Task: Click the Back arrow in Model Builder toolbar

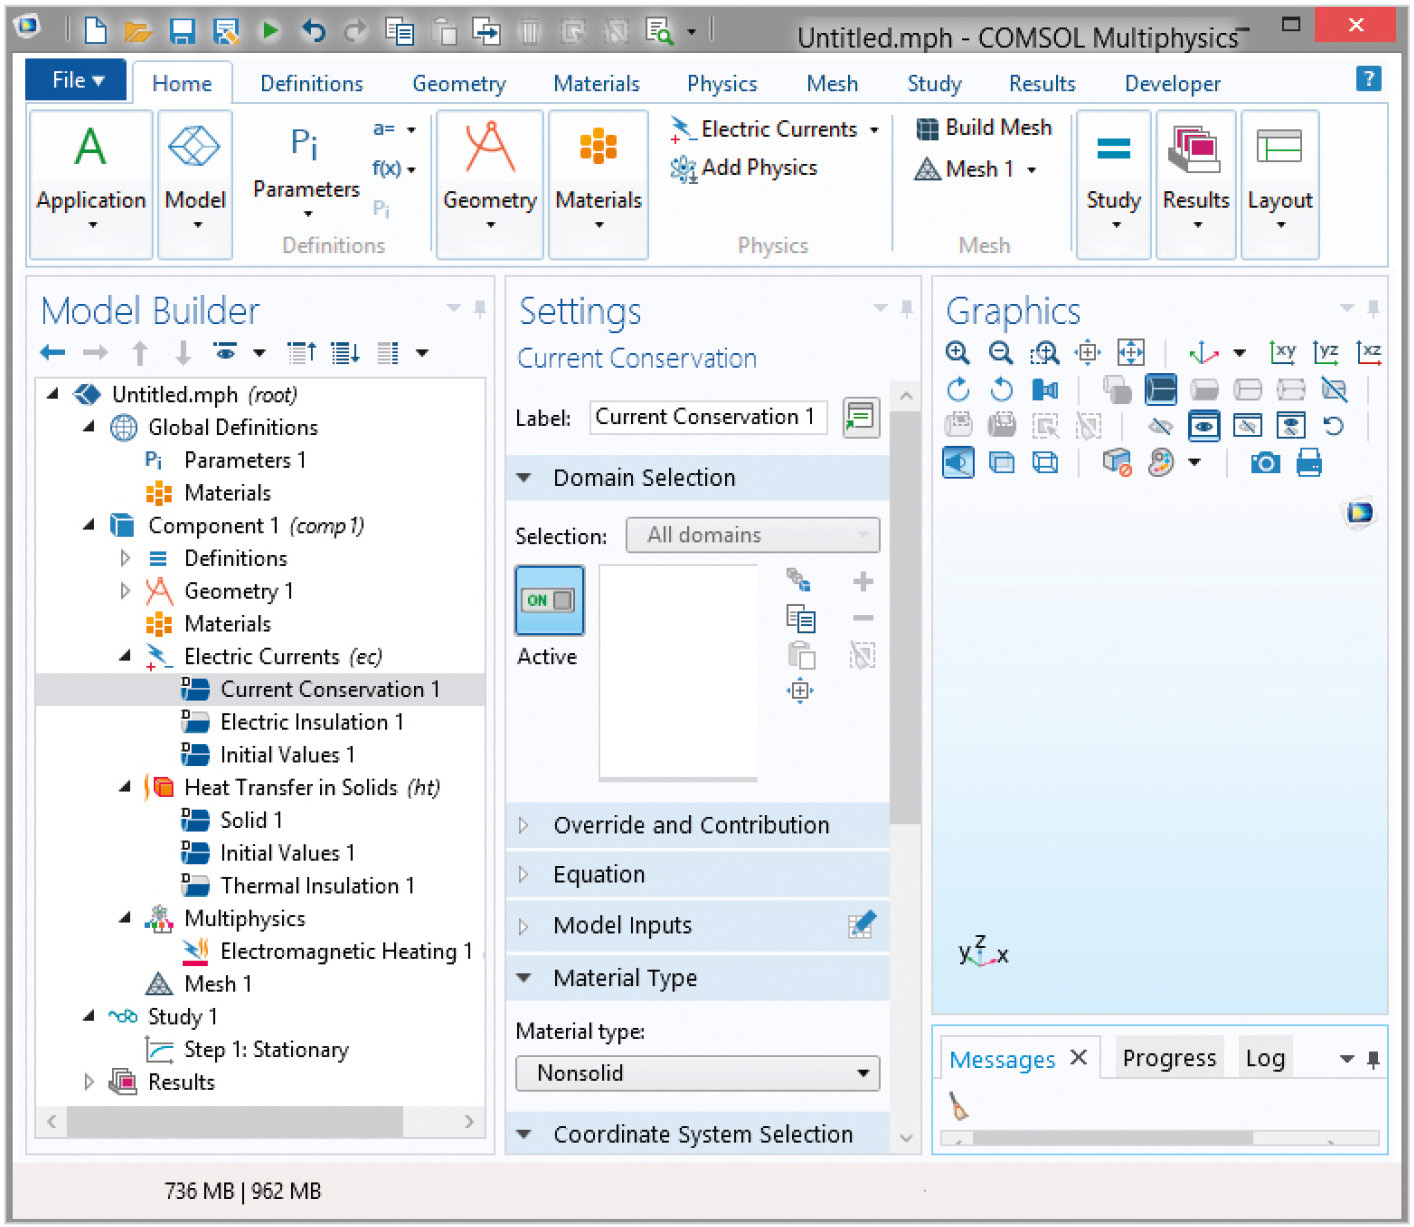Action: point(53,352)
